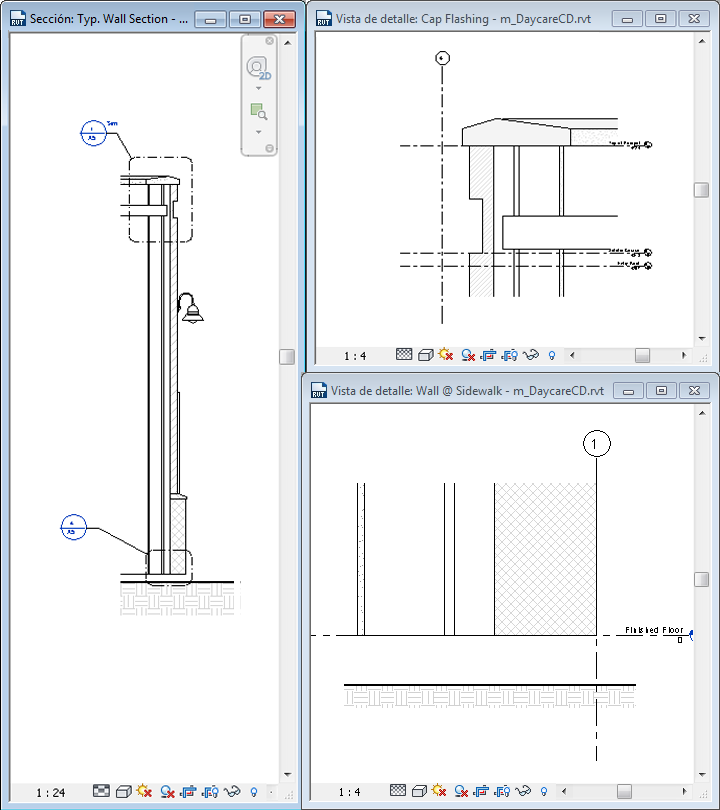Toggle crop region visibility in the Wall @ Sidewalk window
The height and width of the screenshot is (810, 720).
503,791
